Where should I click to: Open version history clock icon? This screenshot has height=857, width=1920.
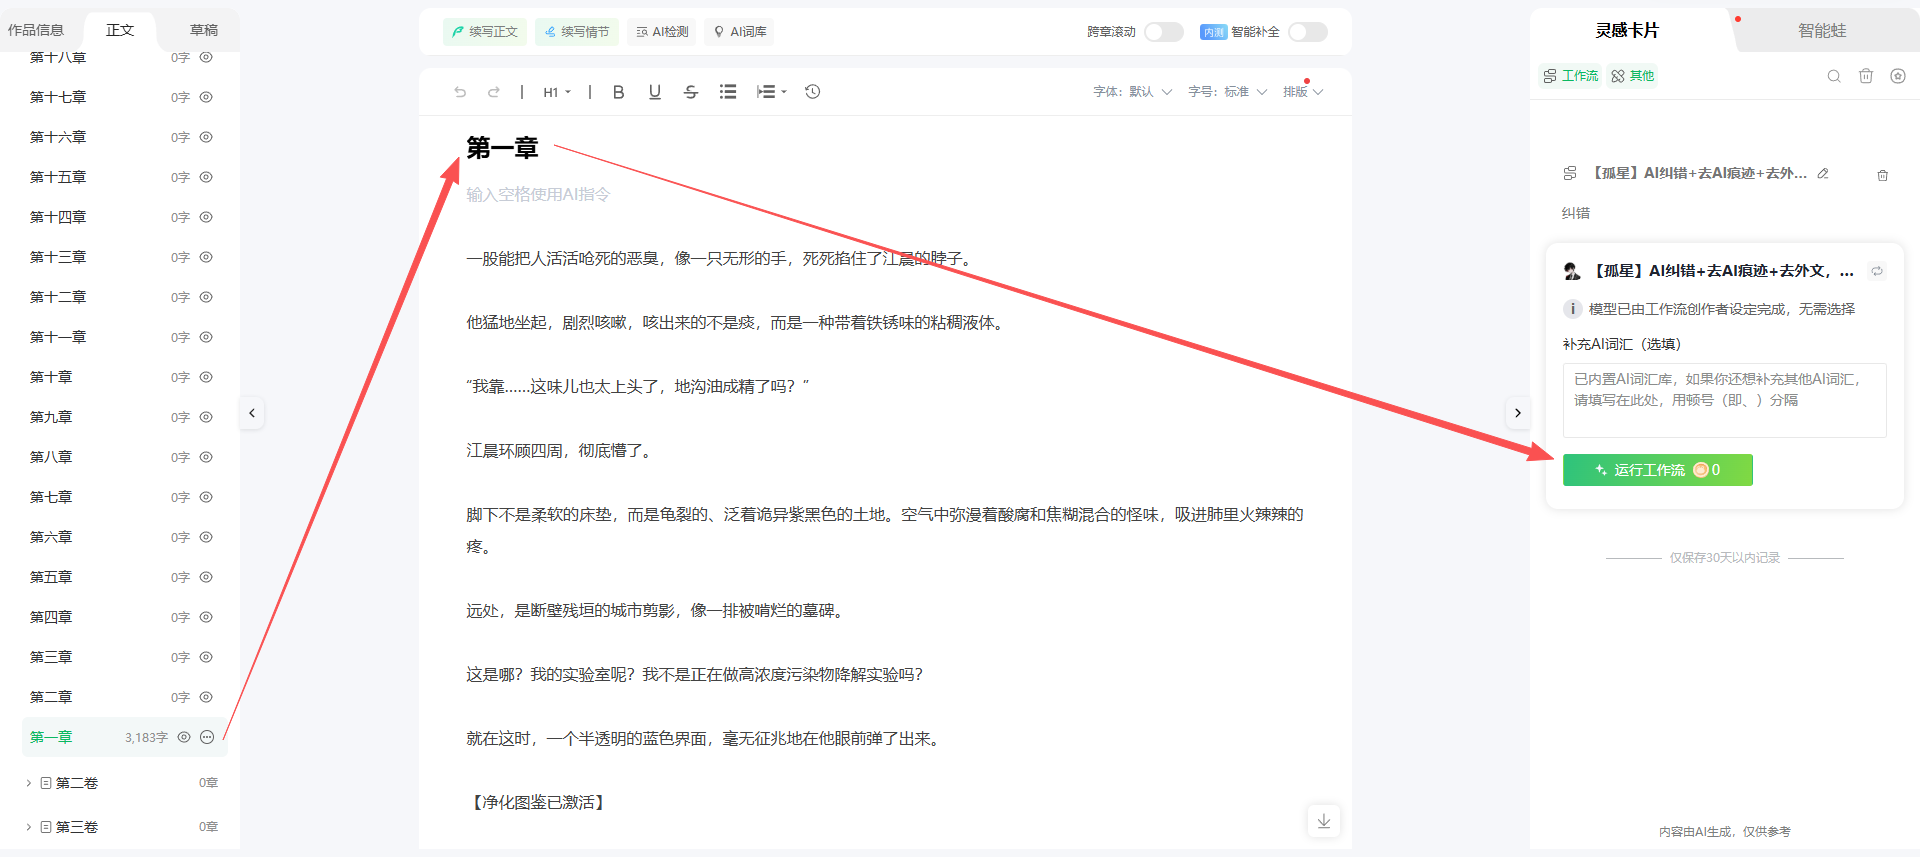pos(813,92)
